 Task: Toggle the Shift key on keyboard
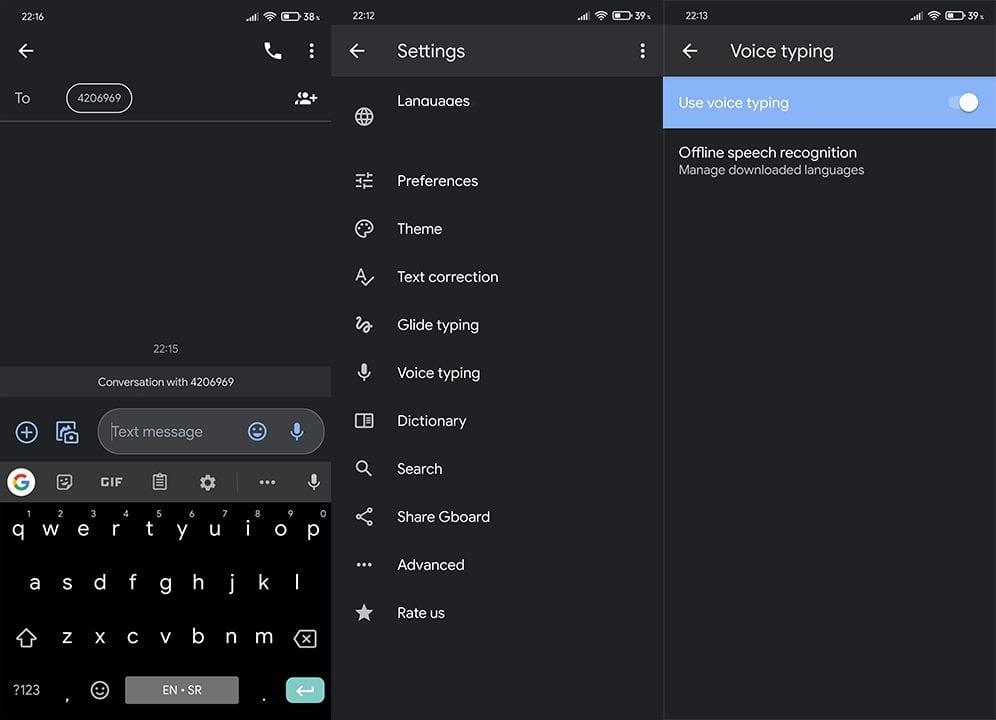pyautogui.click(x=26, y=637)
